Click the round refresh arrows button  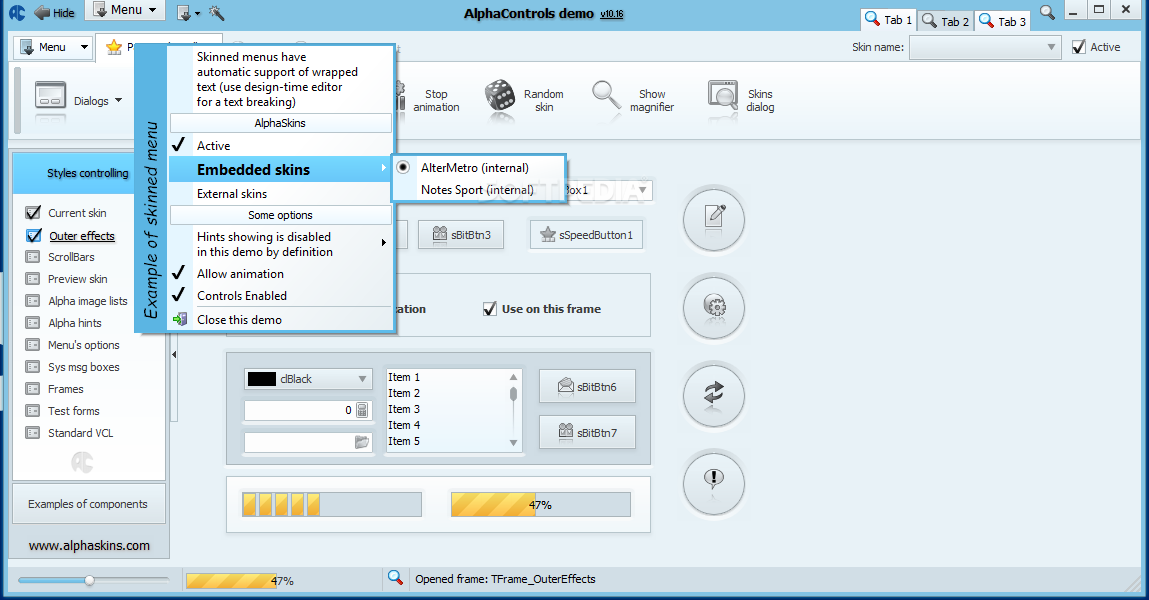(714, 395)
